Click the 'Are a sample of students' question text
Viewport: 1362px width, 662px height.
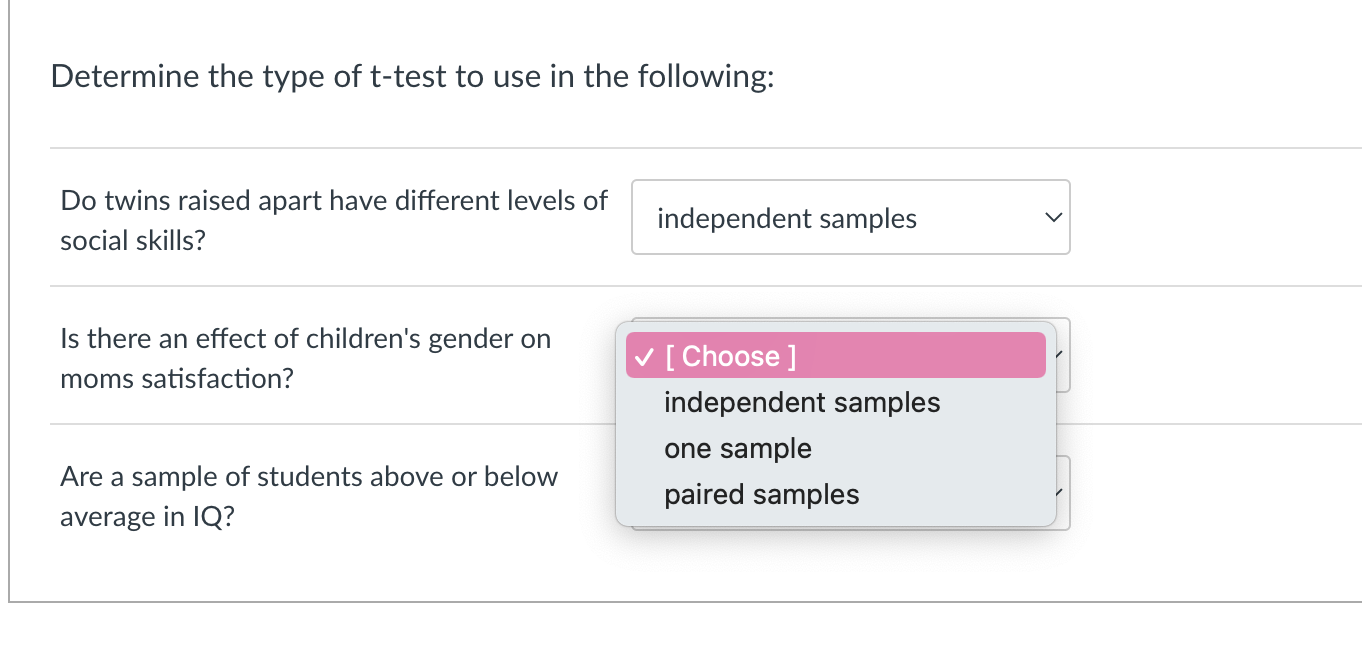point(309,477)
